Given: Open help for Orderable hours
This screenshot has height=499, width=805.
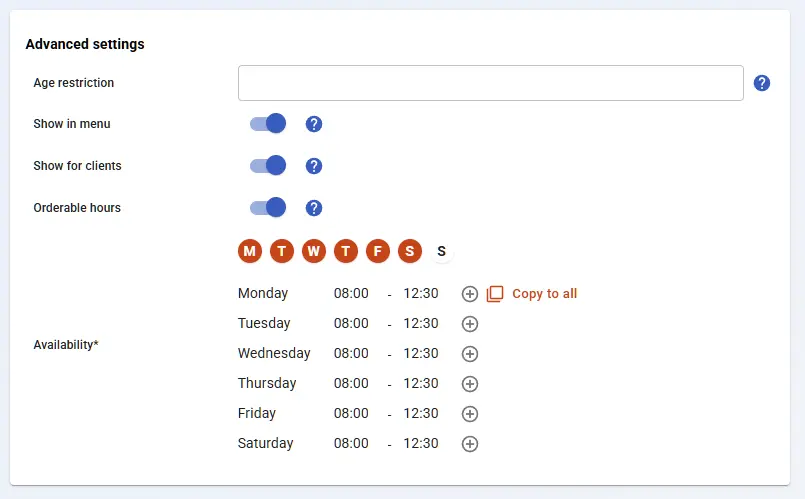Looking at the screenshot, I should (x=314, y=208).
